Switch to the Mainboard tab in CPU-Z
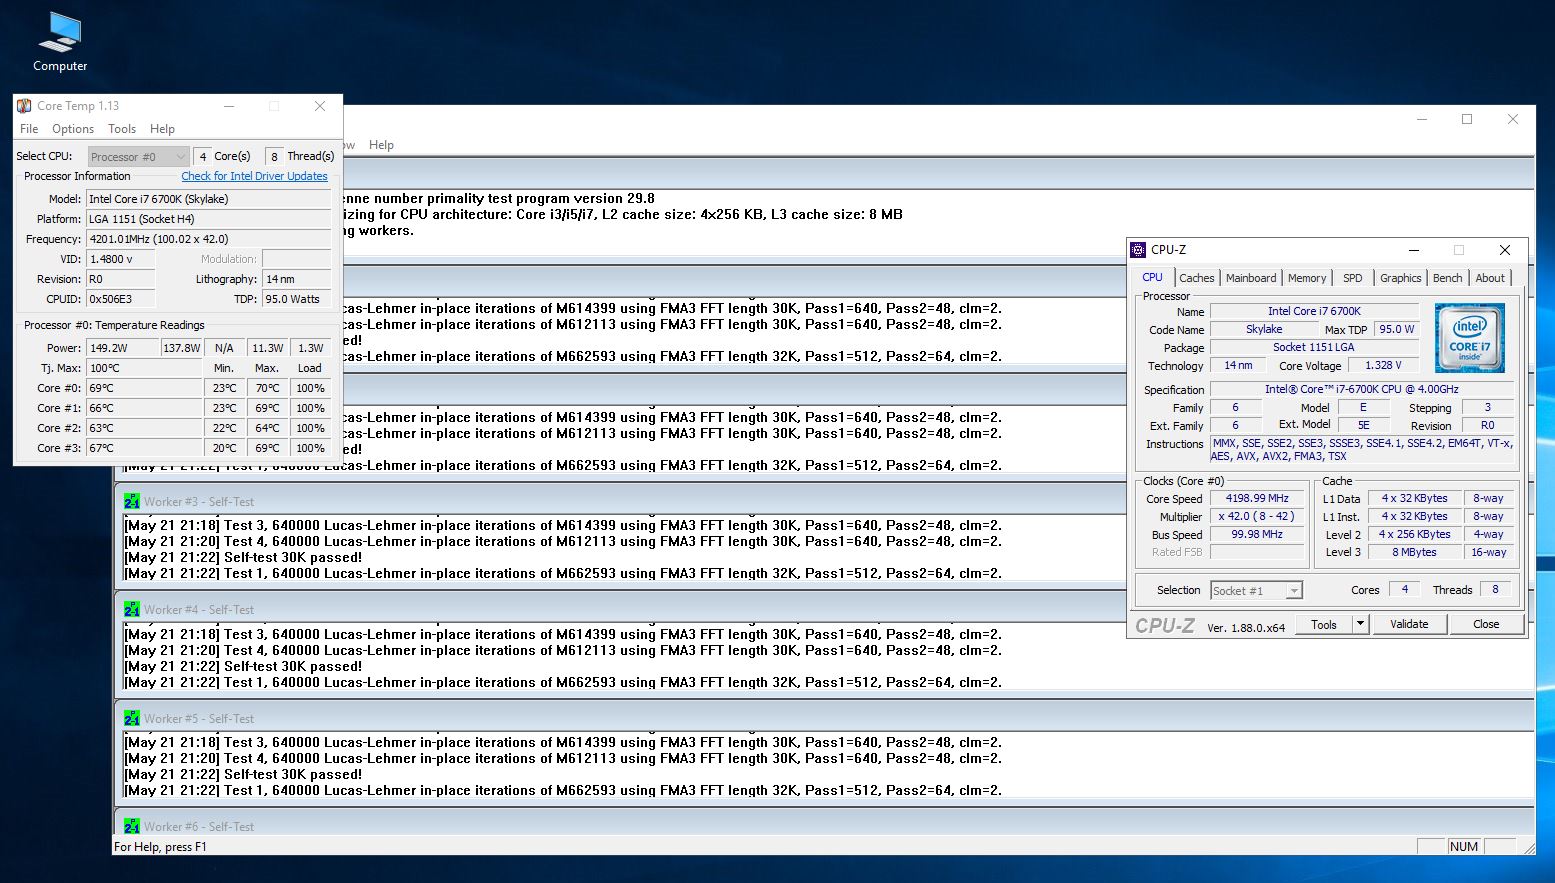1555x883 pixels. pyautogui.click(x=1251, y=278)
